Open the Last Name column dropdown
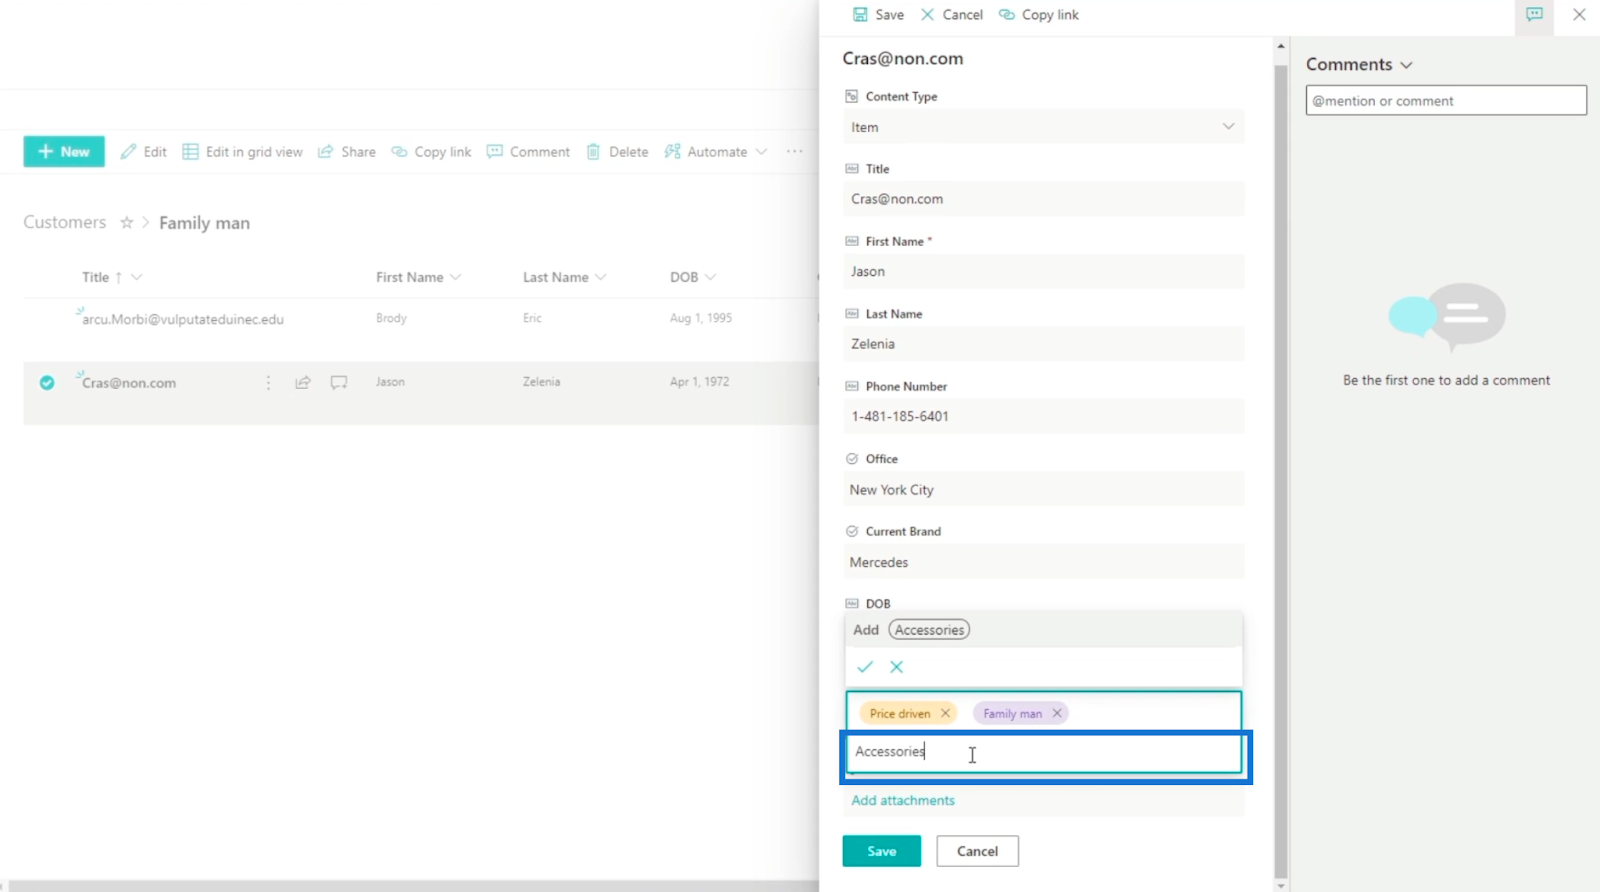 pos(564,277)
